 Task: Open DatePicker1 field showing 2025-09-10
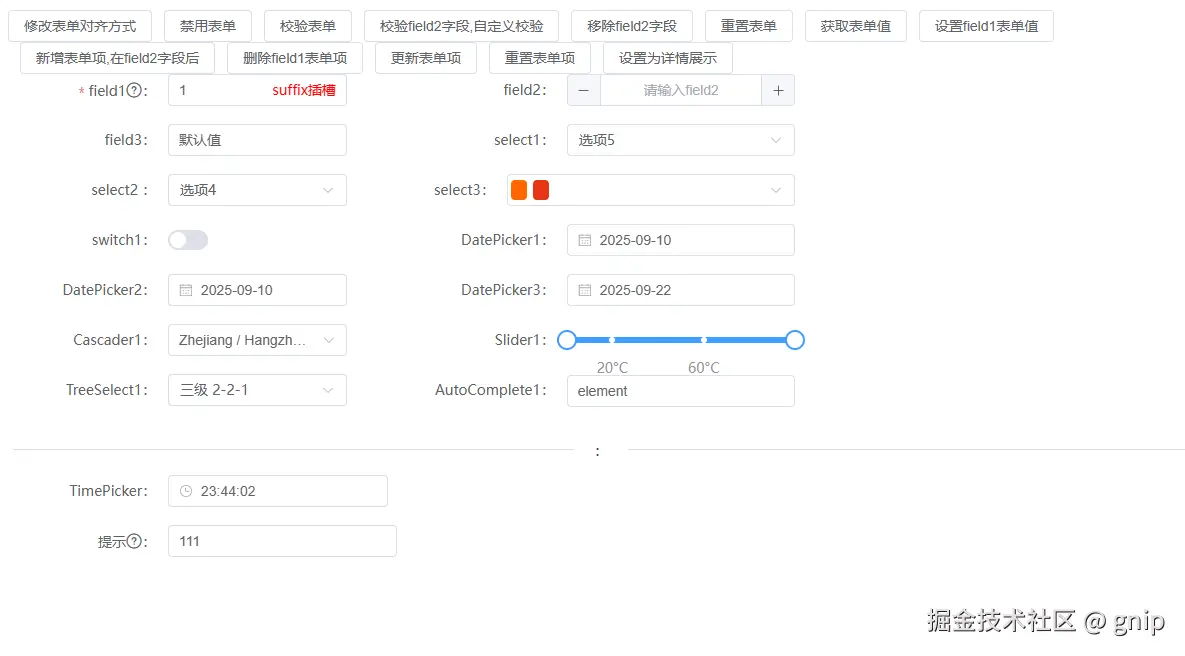point(680,240)
